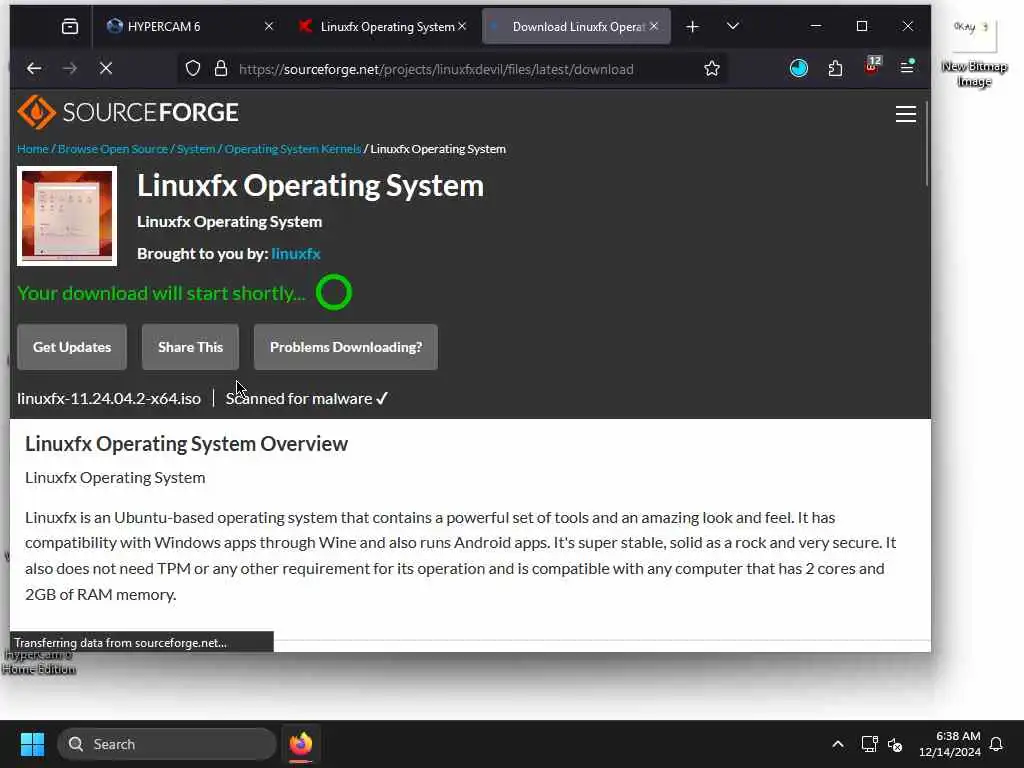Image resolution: width=1024 pixels, height=768 pixels.
Task: Show hidden system tray icons
Action: pos(837,744)
